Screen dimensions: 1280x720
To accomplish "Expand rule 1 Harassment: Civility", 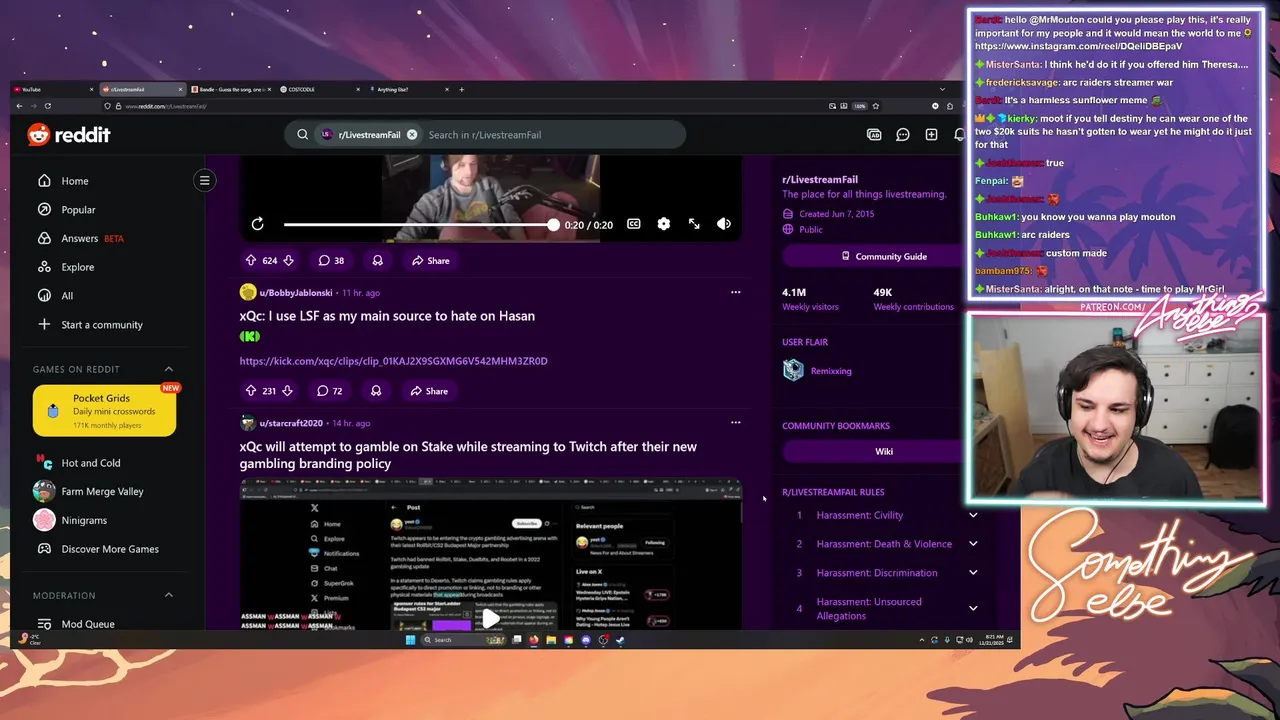I will coord(973,515).
